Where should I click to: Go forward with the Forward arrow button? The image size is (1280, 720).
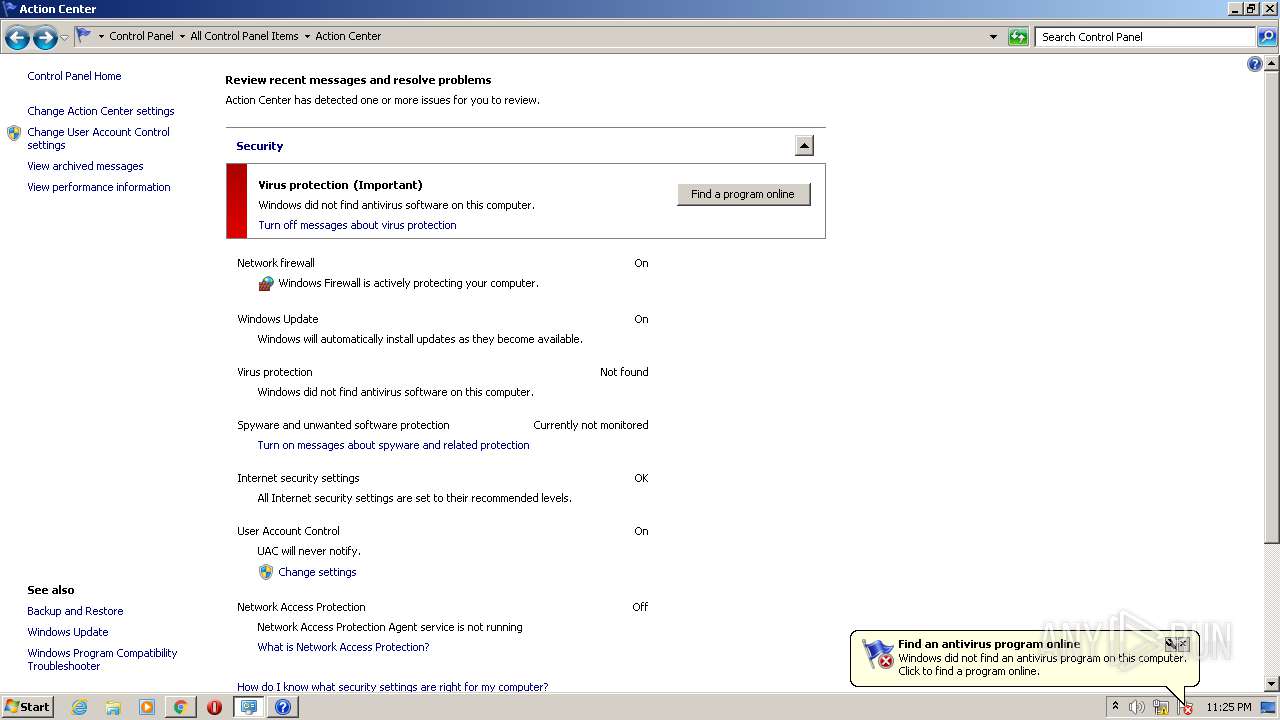[x=45, y=38]
